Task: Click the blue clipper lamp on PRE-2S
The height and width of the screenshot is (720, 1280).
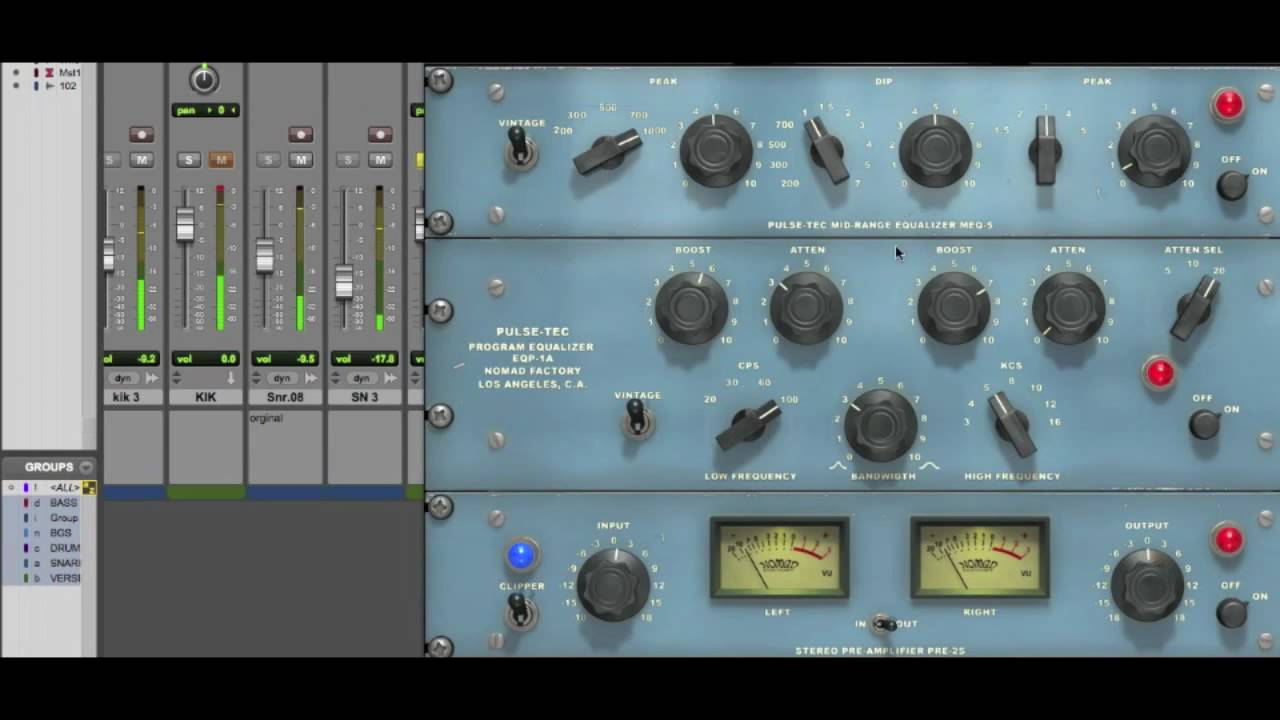Action: 521,555
